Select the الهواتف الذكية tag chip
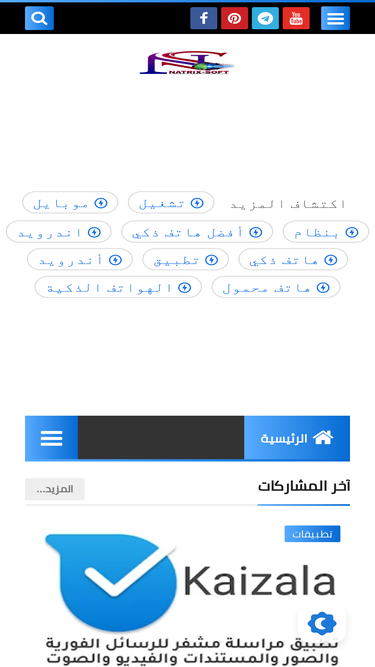375x667 pixels. (118, 287)
